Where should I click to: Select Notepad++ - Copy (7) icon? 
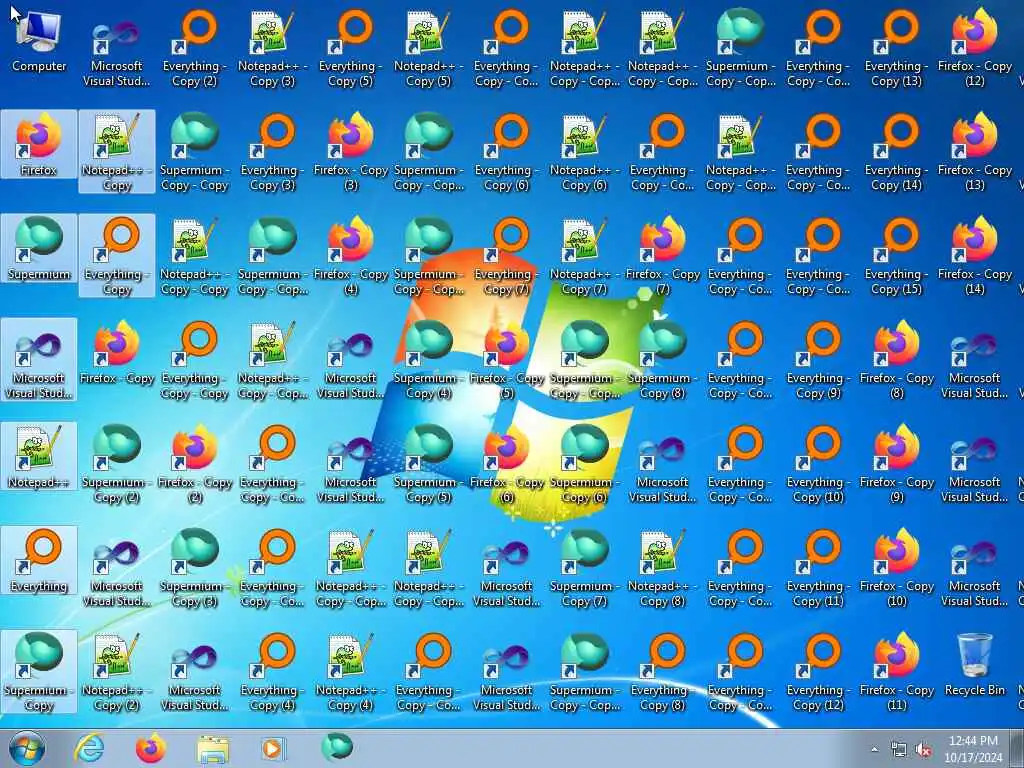tap(584, 256)
